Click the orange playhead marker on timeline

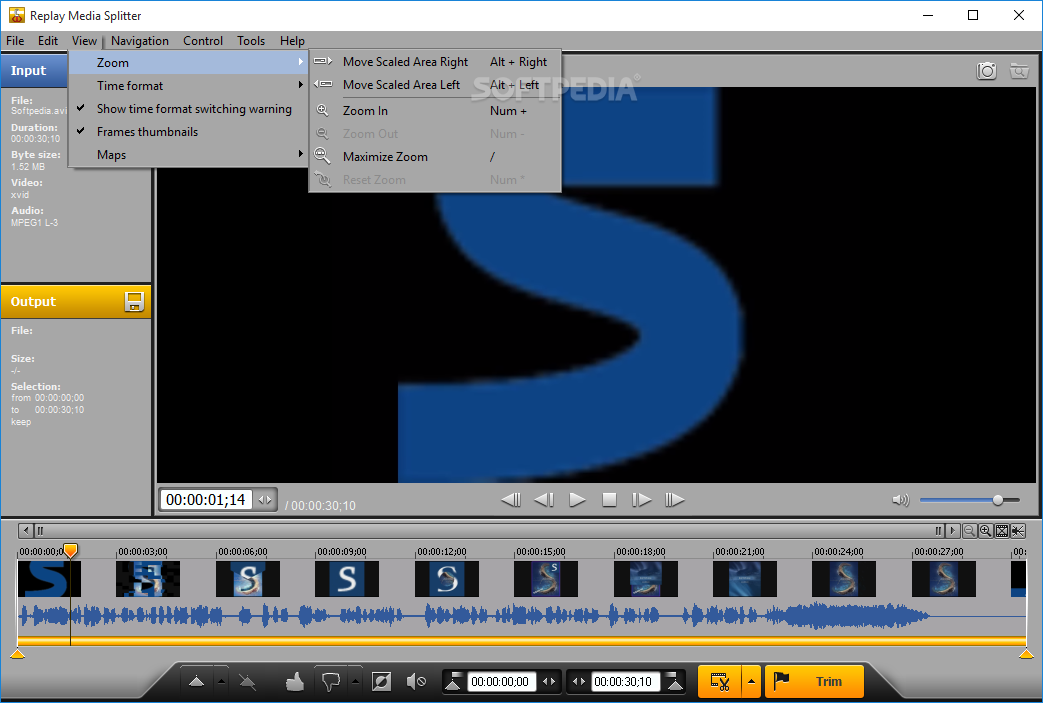(x=71, y=551)
